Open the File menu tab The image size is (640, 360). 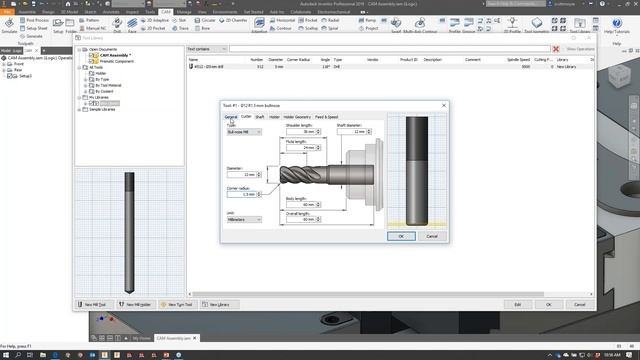click(x=7, y=12)
